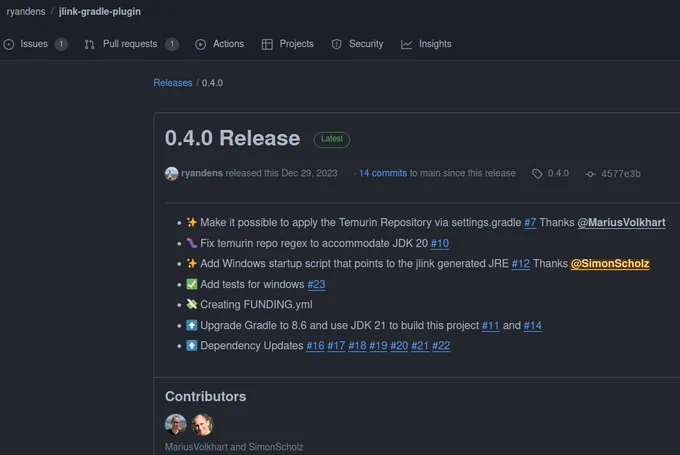
Task: Click the tag icon beside 0.4.0
Action: 537,174
